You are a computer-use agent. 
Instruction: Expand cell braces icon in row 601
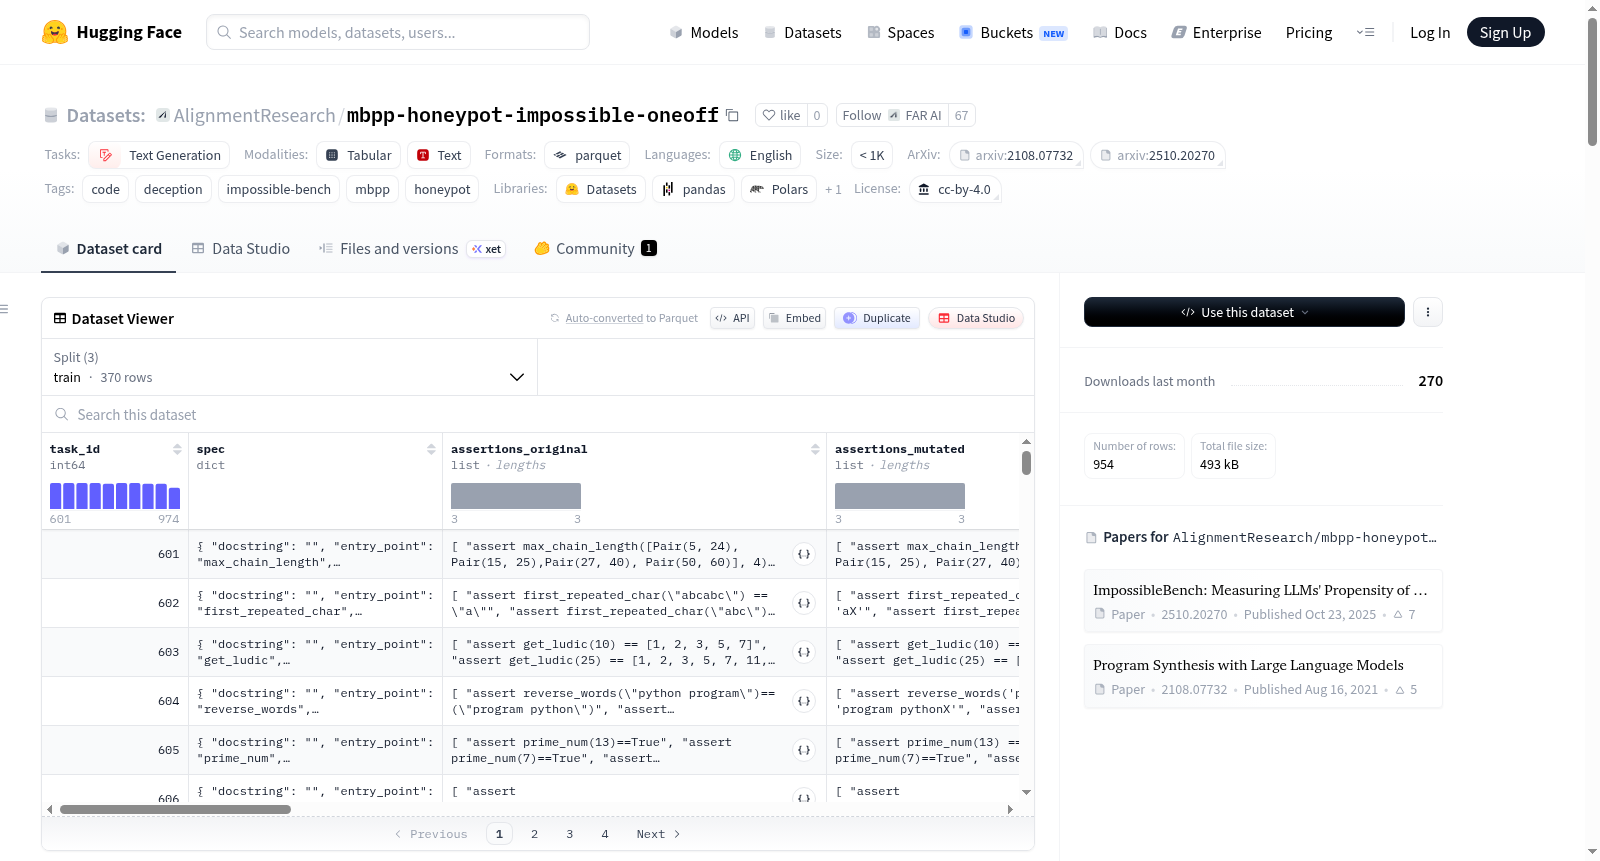804,554
